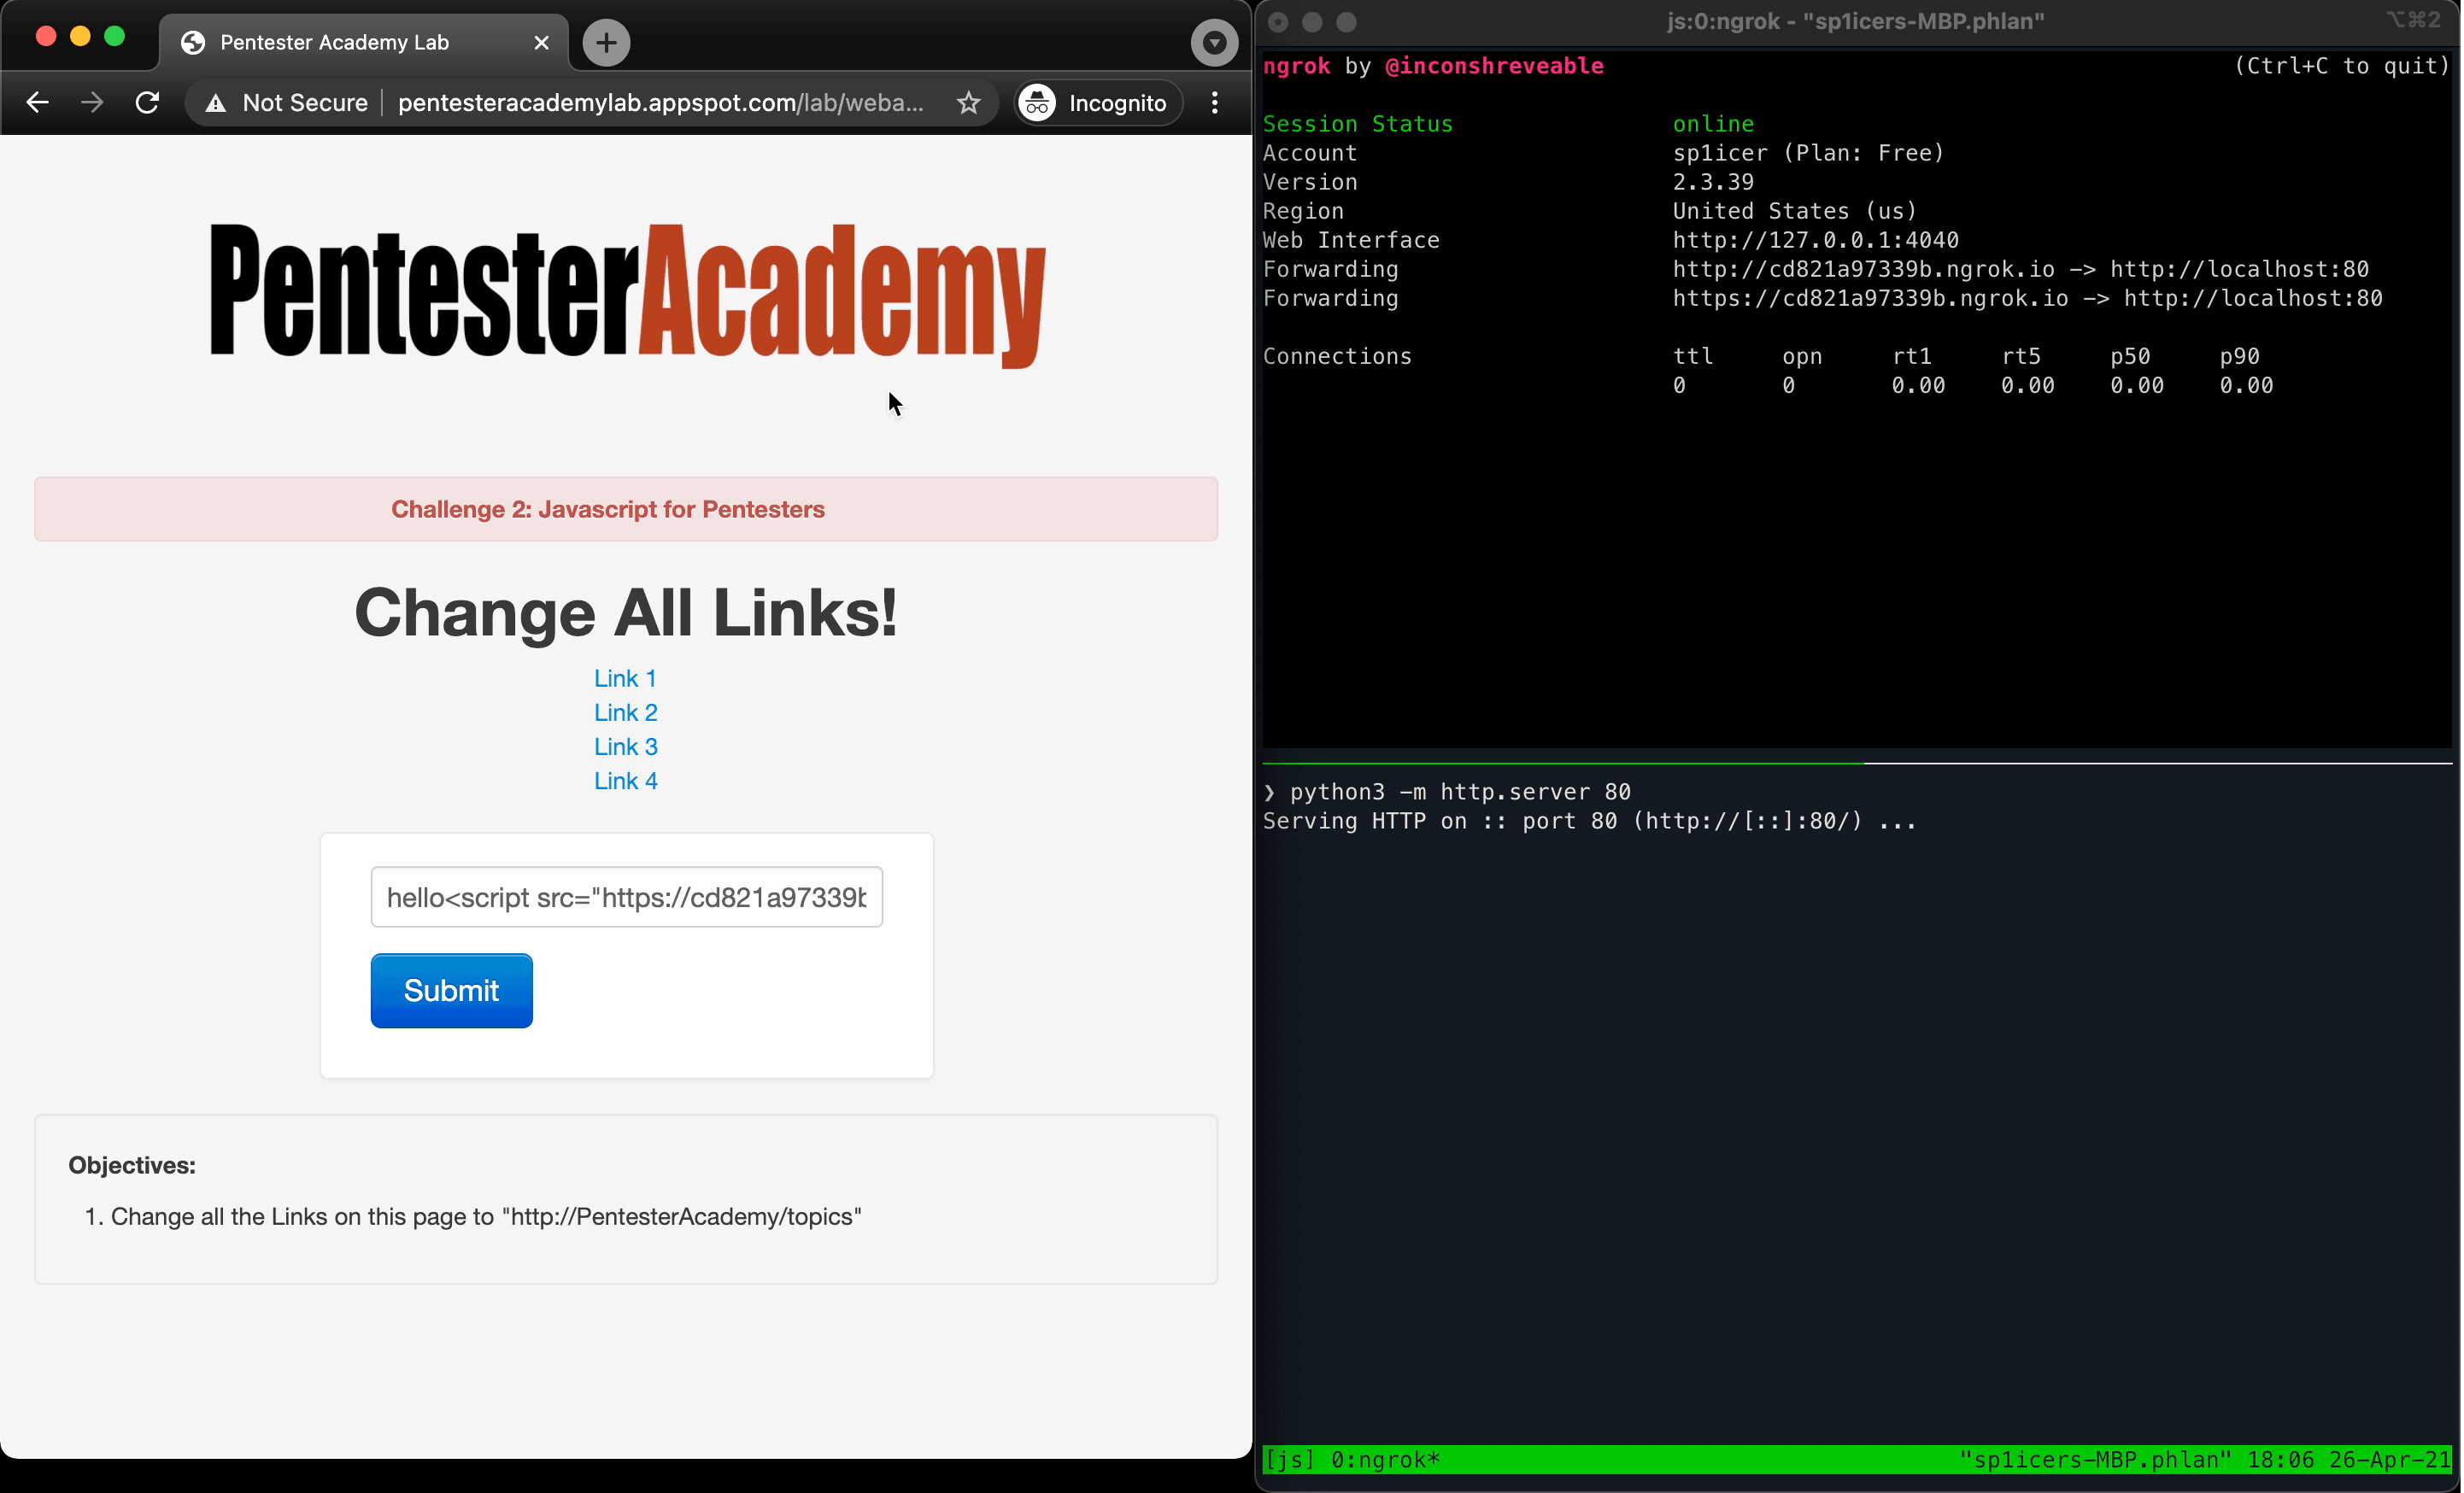Open Link 4

(626, 781)
